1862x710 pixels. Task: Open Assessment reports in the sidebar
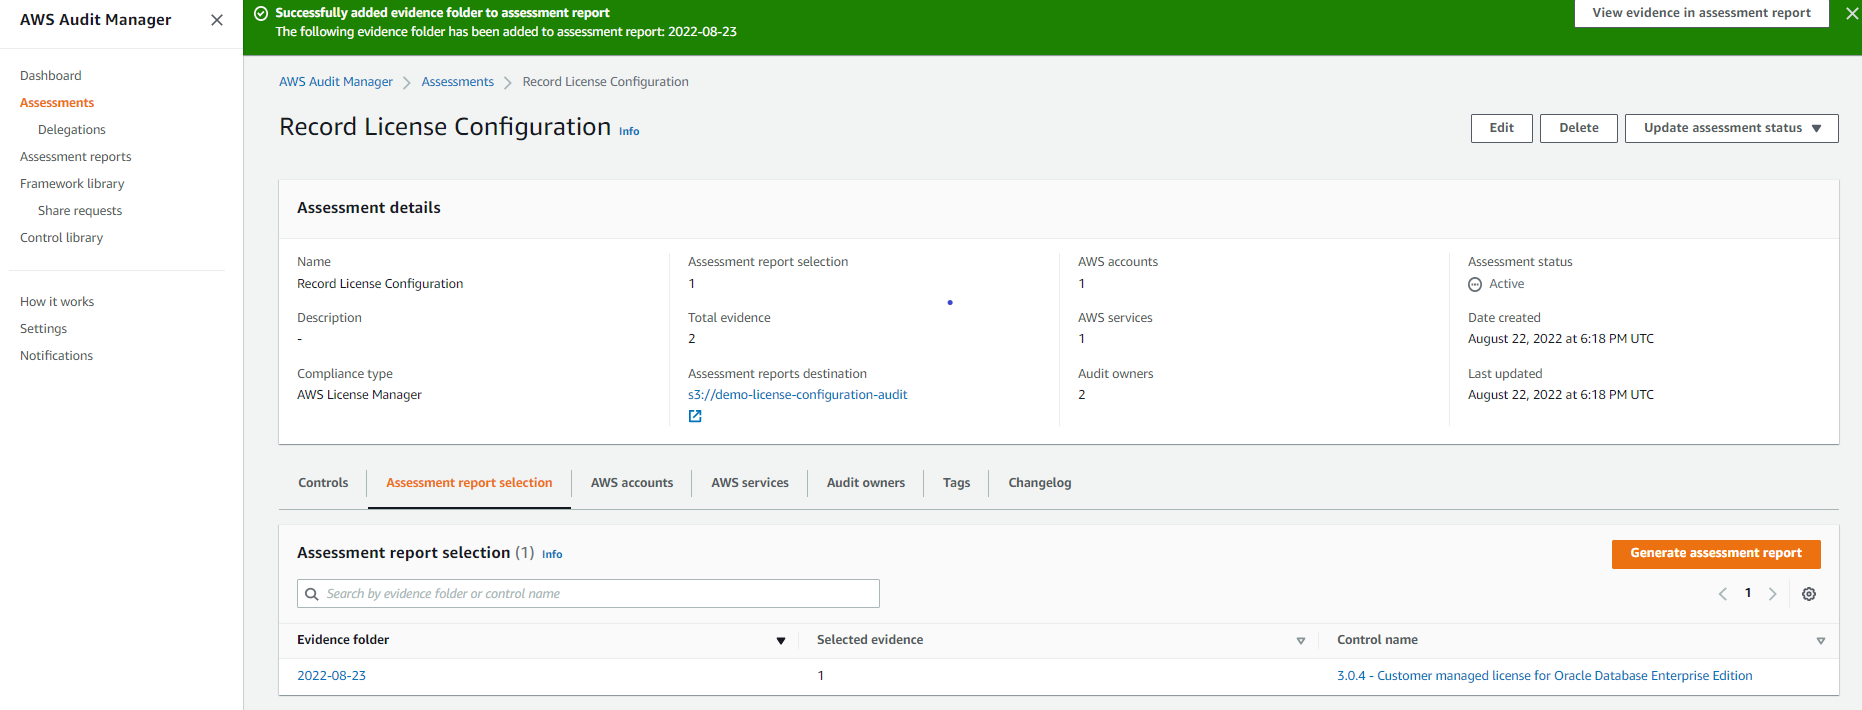point(76,157)
